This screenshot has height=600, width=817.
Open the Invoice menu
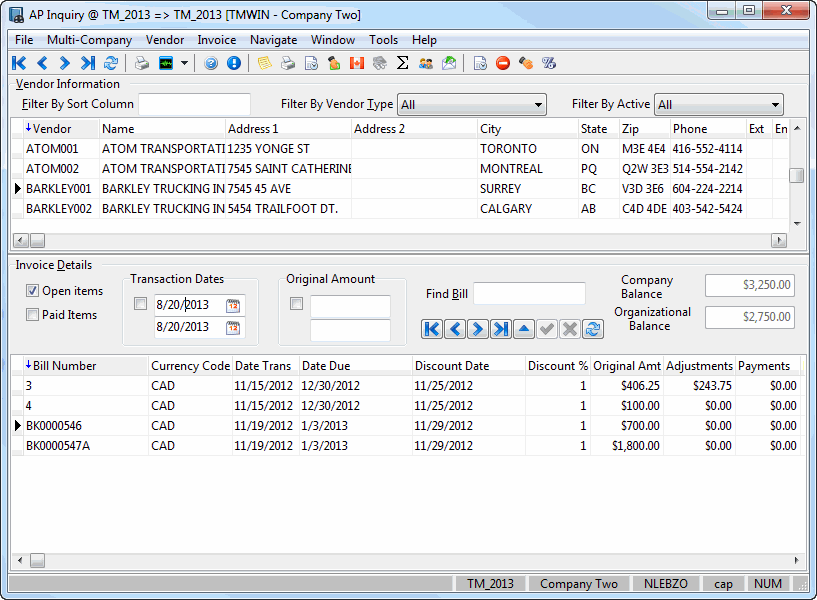216,40
